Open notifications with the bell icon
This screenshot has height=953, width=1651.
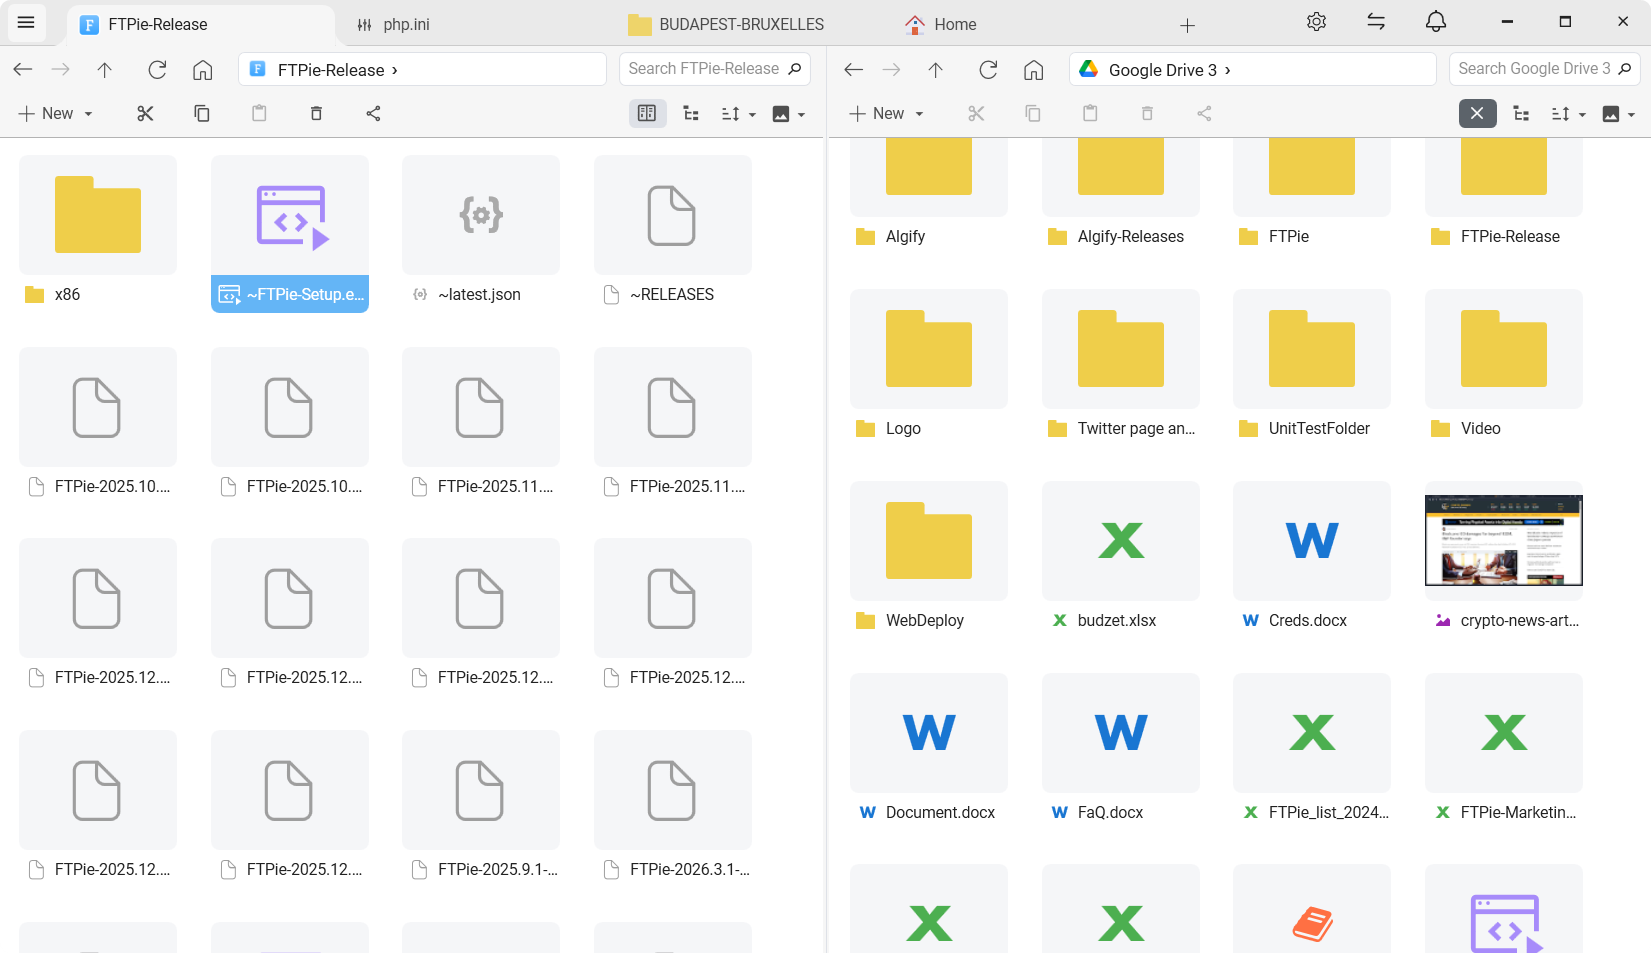click(1436, 21)
